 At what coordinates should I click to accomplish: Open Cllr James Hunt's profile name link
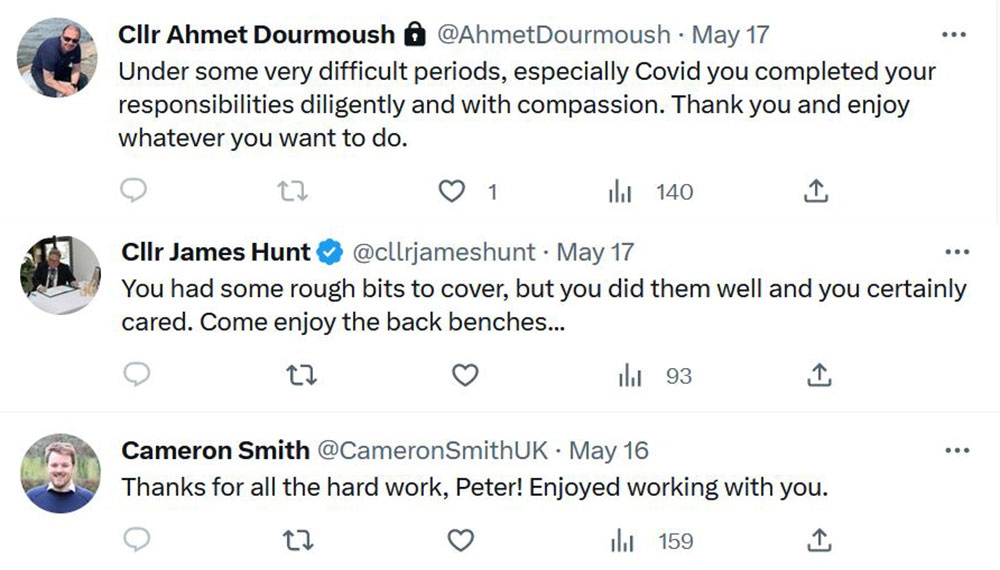216,253
